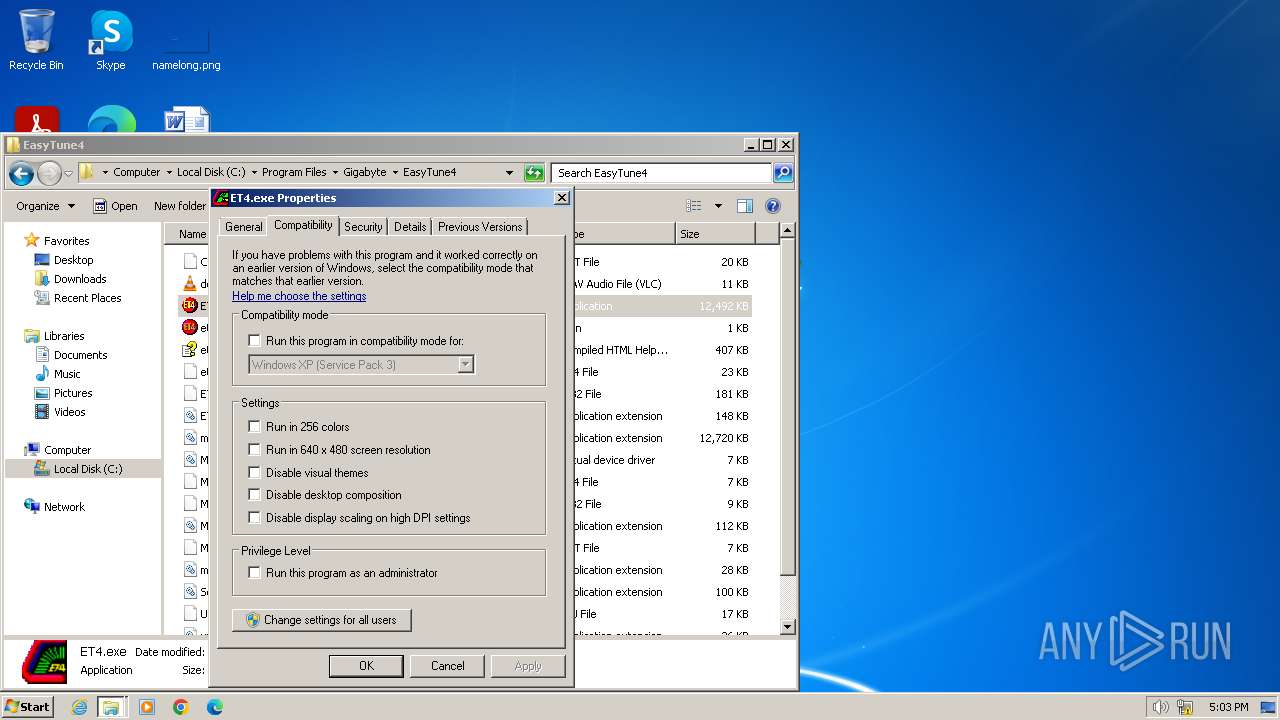
Task: Click New folder in Explorer toolbar
Action: point(180,206)
